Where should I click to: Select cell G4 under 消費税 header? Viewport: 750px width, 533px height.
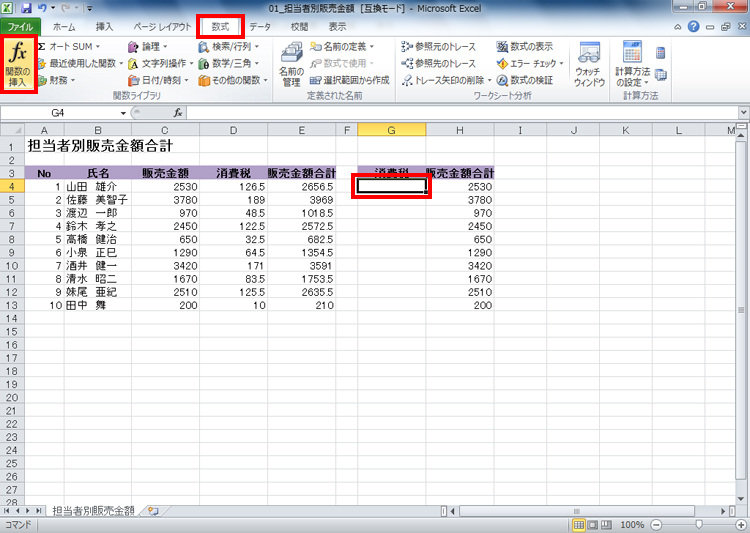(x=392, y=186)
